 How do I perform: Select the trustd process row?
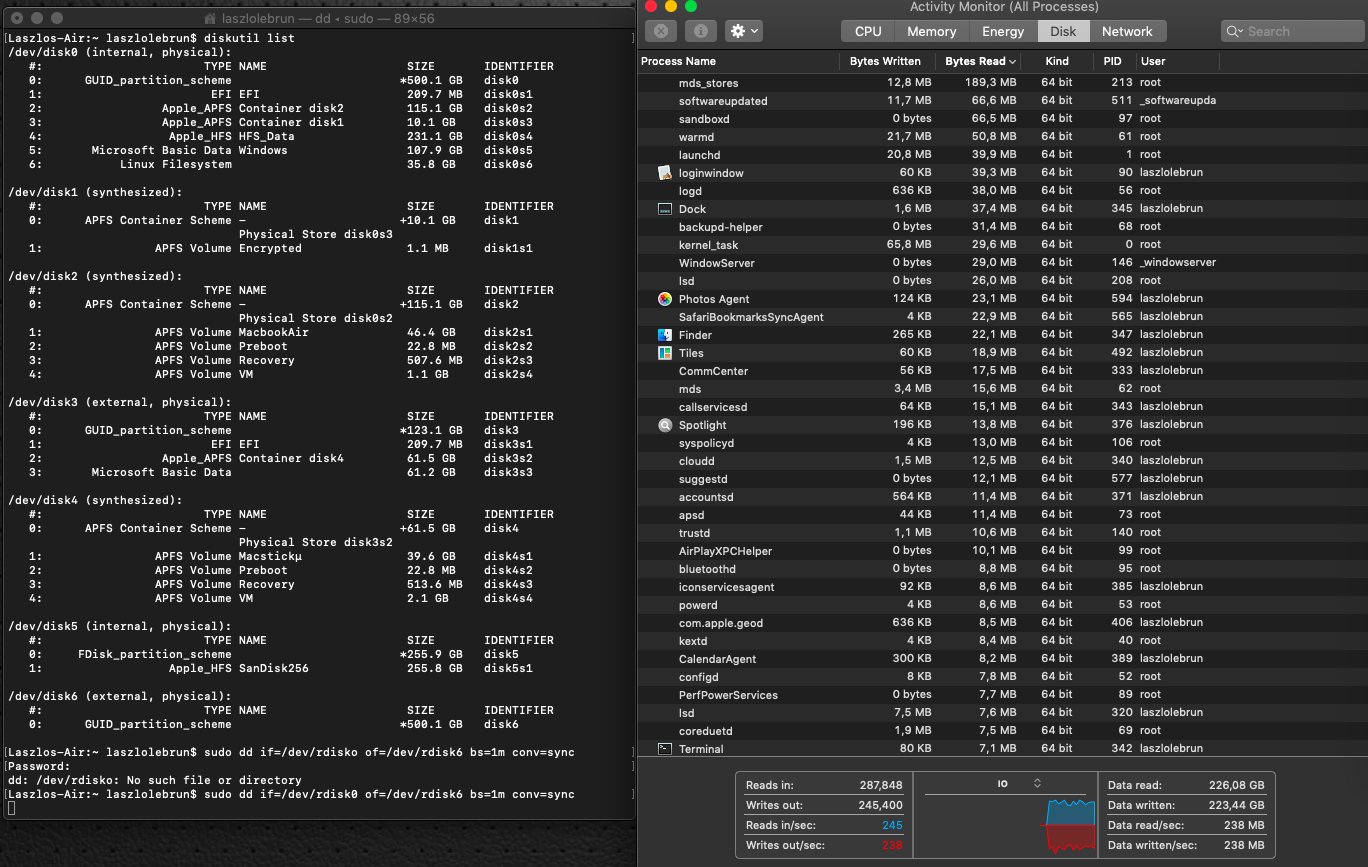(x=1003, y=533)
